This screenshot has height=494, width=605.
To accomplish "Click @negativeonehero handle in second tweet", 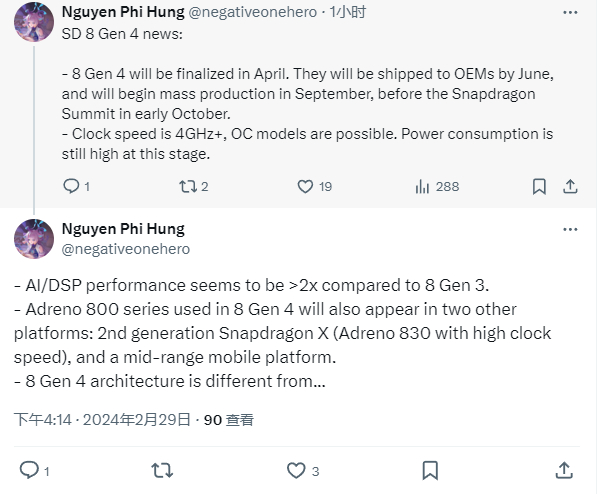I will [125, 248].
